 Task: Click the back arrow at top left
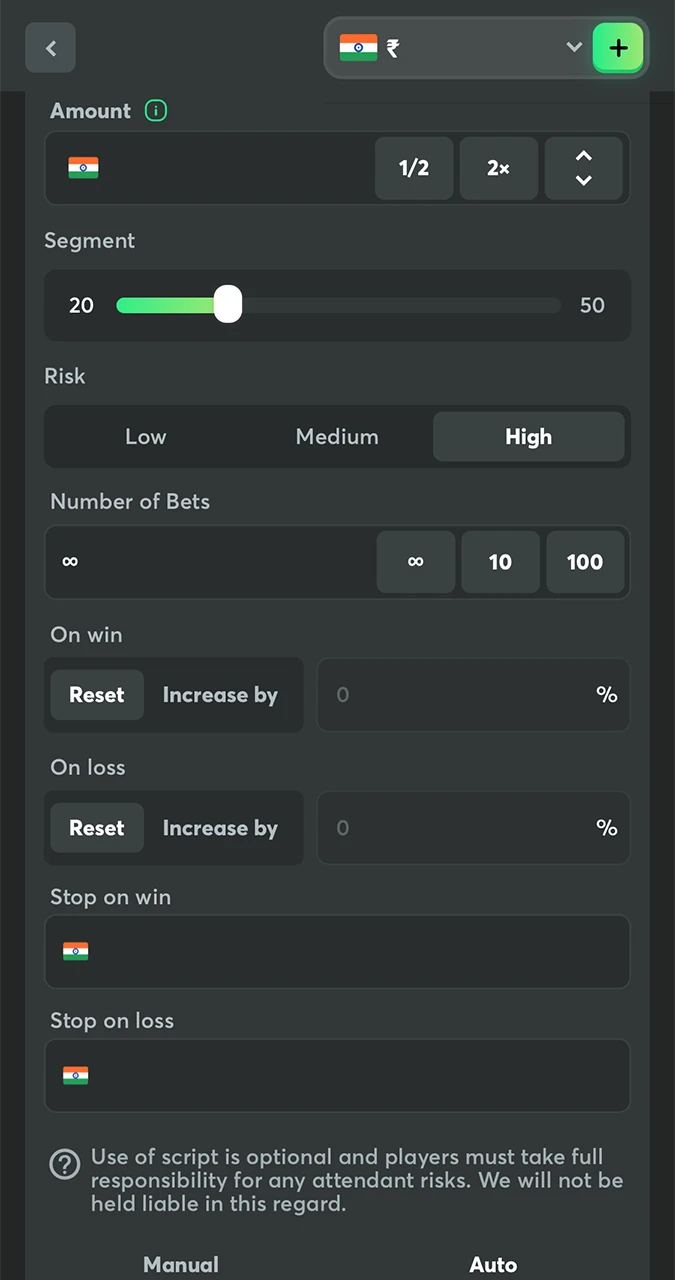click(50, 47)
